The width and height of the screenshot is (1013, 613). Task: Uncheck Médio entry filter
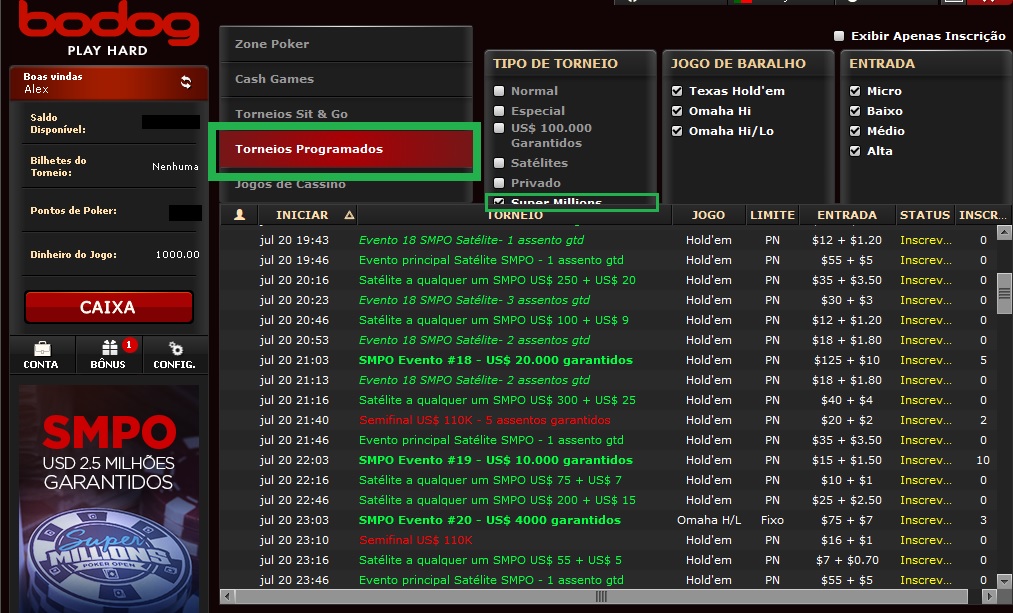point(855,131)
